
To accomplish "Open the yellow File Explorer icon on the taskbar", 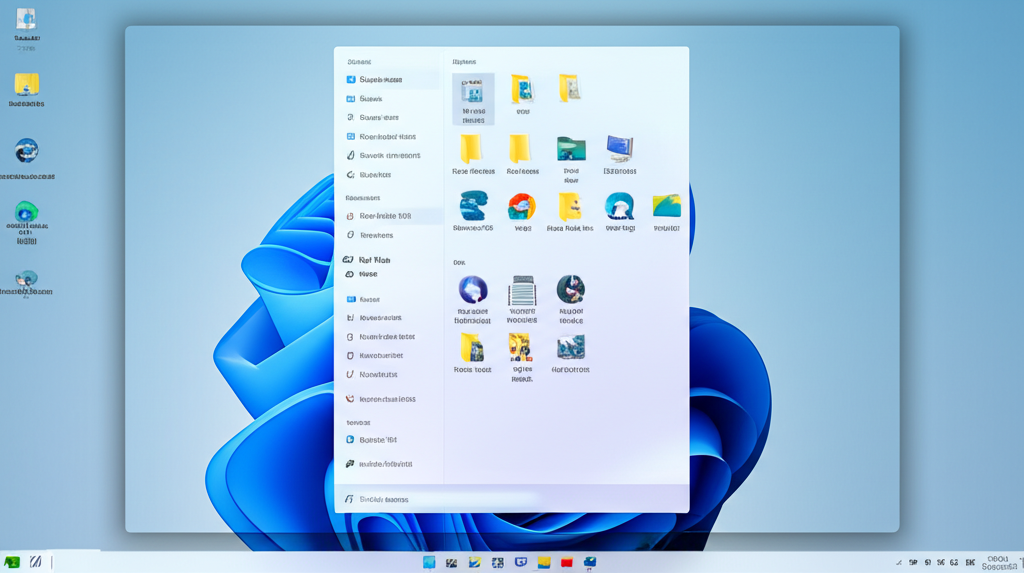I will [544, 563].
